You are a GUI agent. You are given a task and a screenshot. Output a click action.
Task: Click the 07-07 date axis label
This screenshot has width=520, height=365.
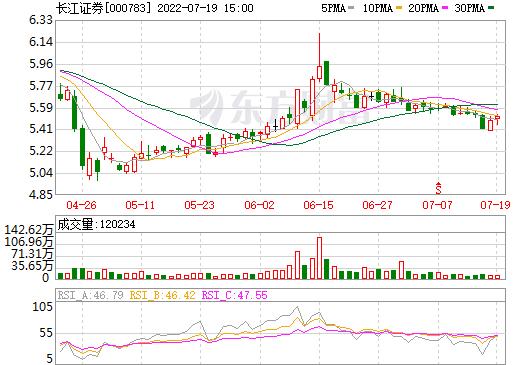click(x=437, y=205)
